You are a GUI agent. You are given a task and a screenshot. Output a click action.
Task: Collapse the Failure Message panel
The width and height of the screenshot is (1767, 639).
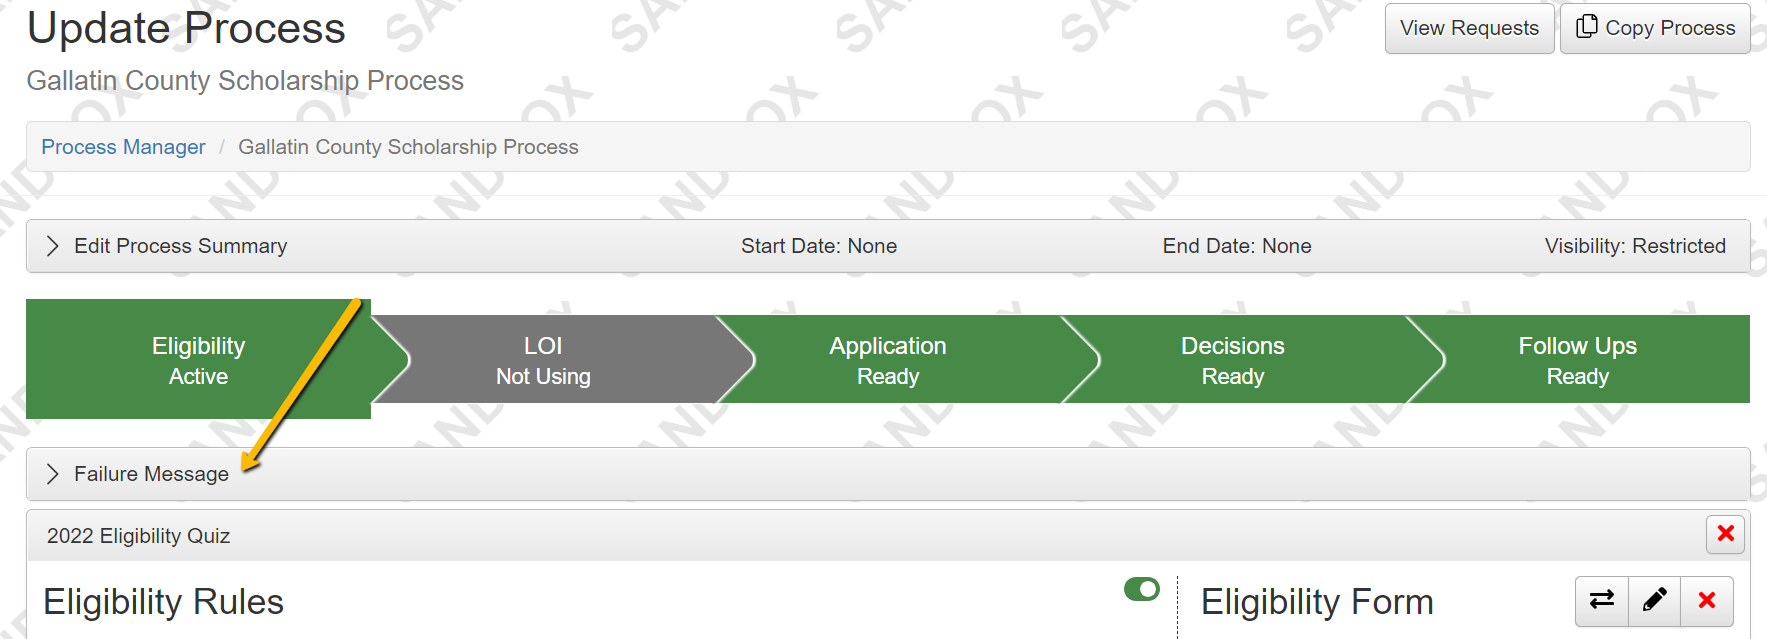point(151,473)
